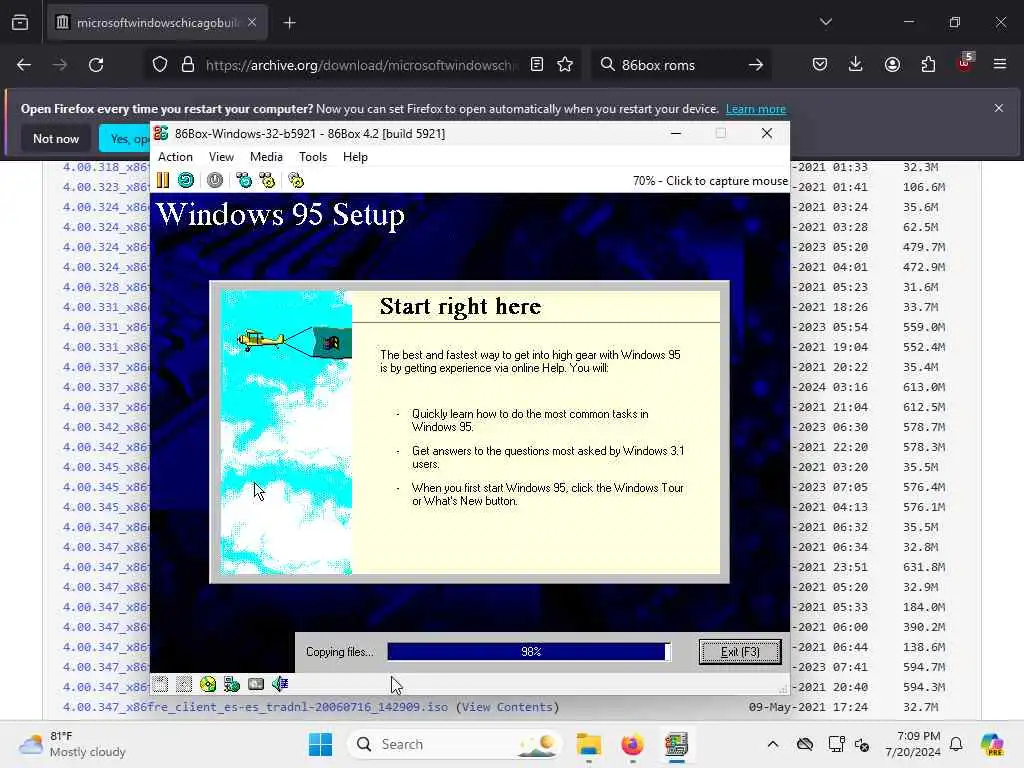Image resolution: width=1024 pixels, height=768 pixels.
Task: Pause the 86Box emulation
Action: tap(163, 180)
